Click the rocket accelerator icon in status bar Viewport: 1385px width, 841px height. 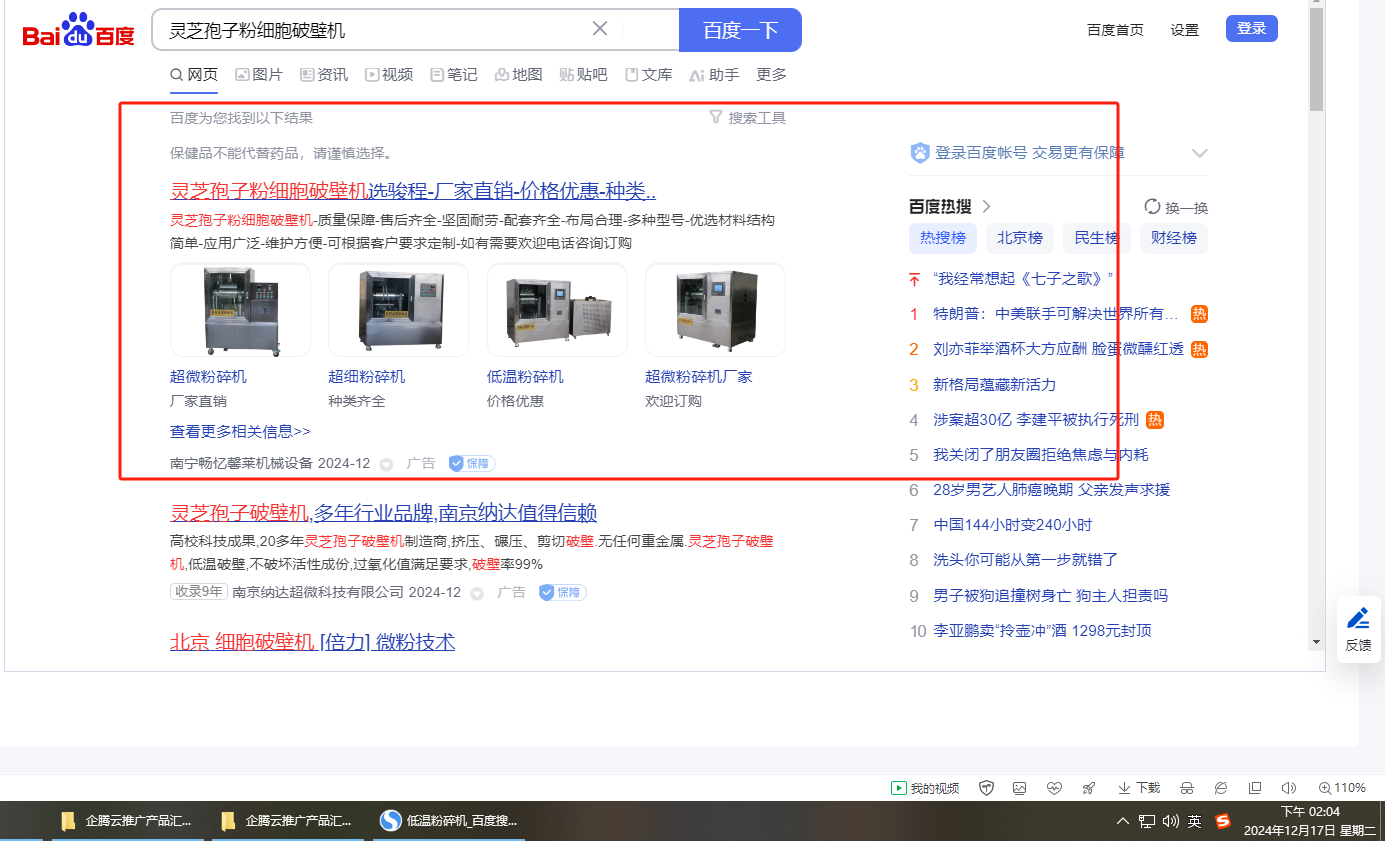click(x=1088, y=788)
